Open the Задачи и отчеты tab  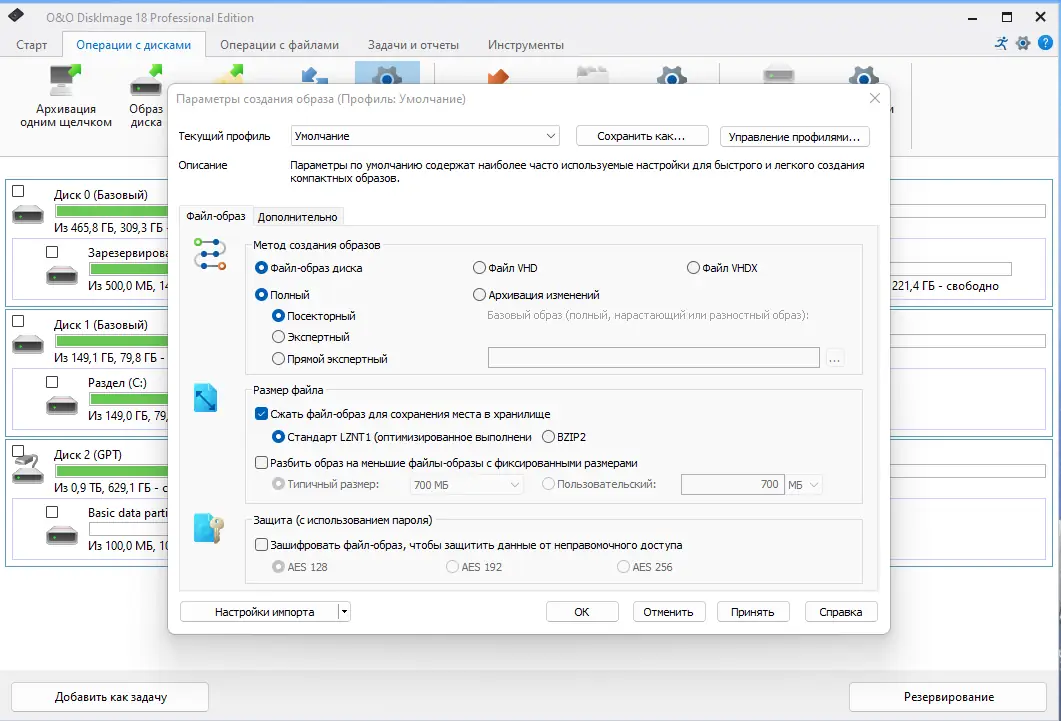point(413,45)
